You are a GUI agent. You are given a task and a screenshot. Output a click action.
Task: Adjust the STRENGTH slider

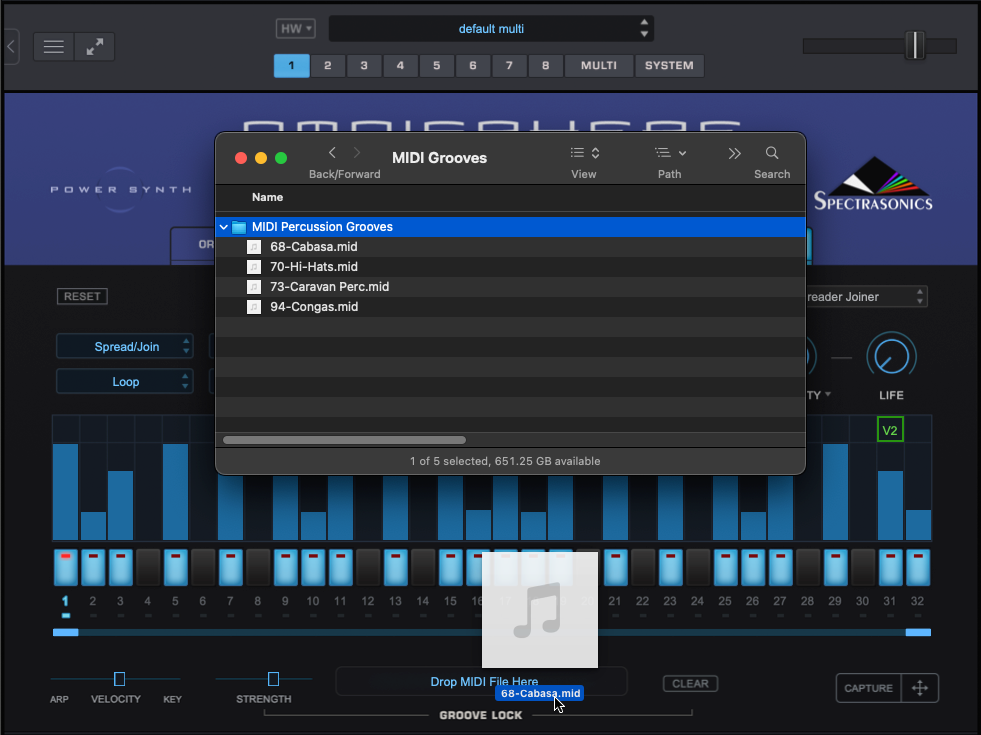coord(273,679)
